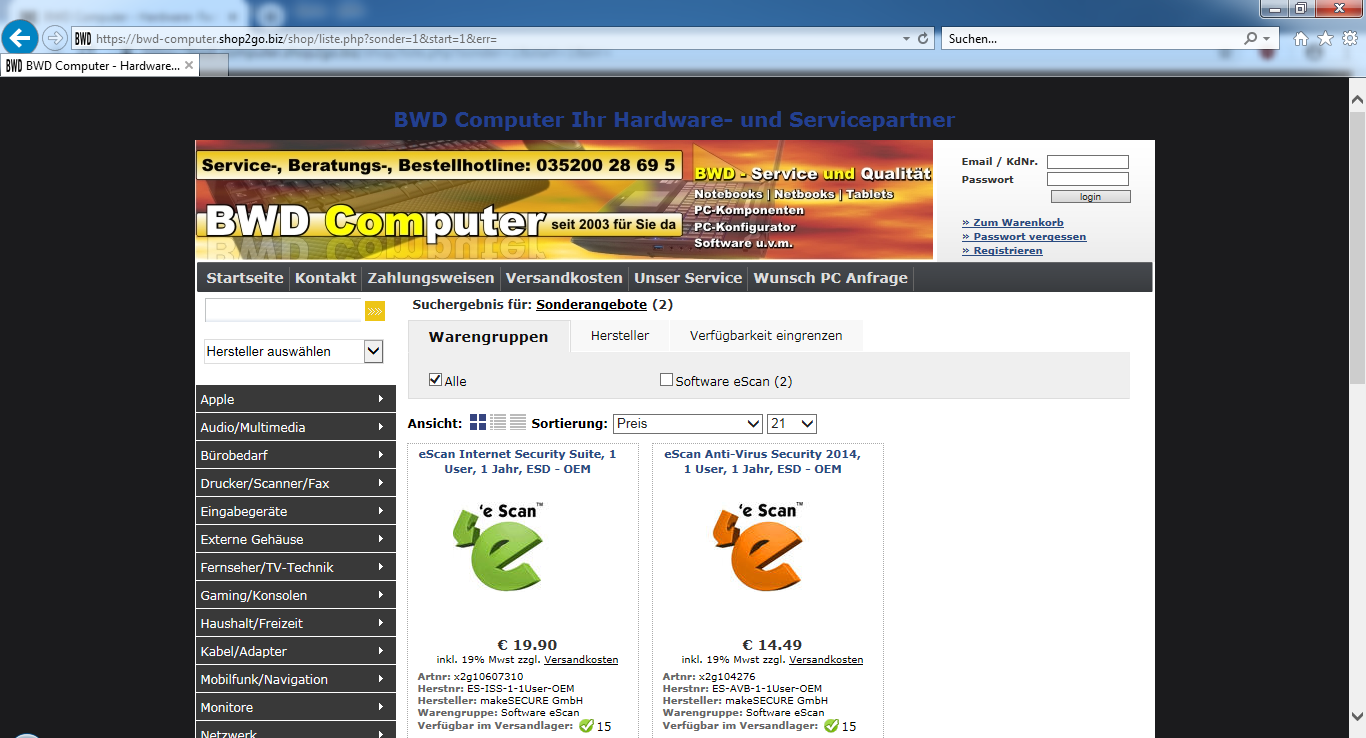The image size is (1366, 738).
Task: Expand the Audio/Multimedia category
Action: point(296,427)
